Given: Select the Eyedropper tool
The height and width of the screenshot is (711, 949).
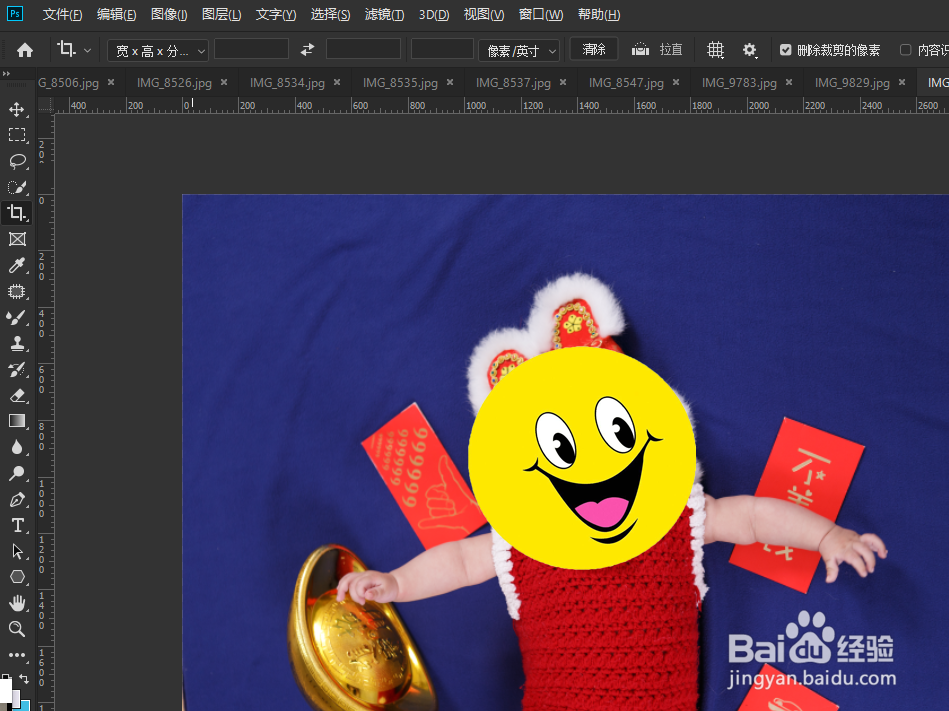Looking at the screenshot, I should point(17,265).
